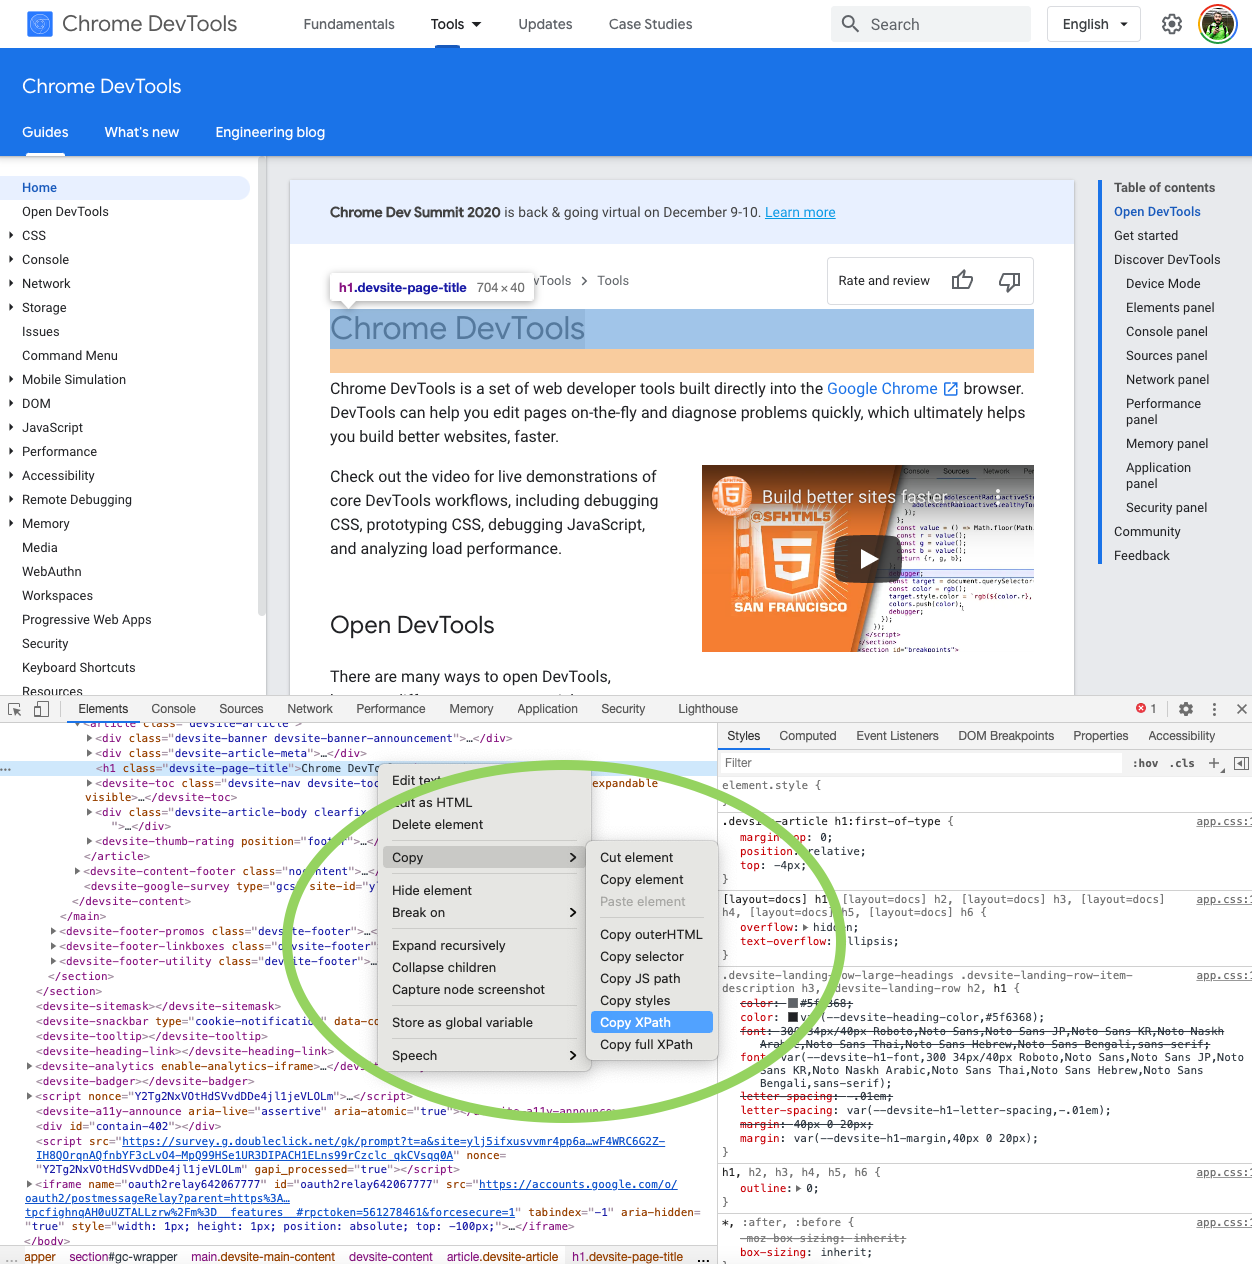
Task: Open the English language dropdown
Action: (1094, 24)
